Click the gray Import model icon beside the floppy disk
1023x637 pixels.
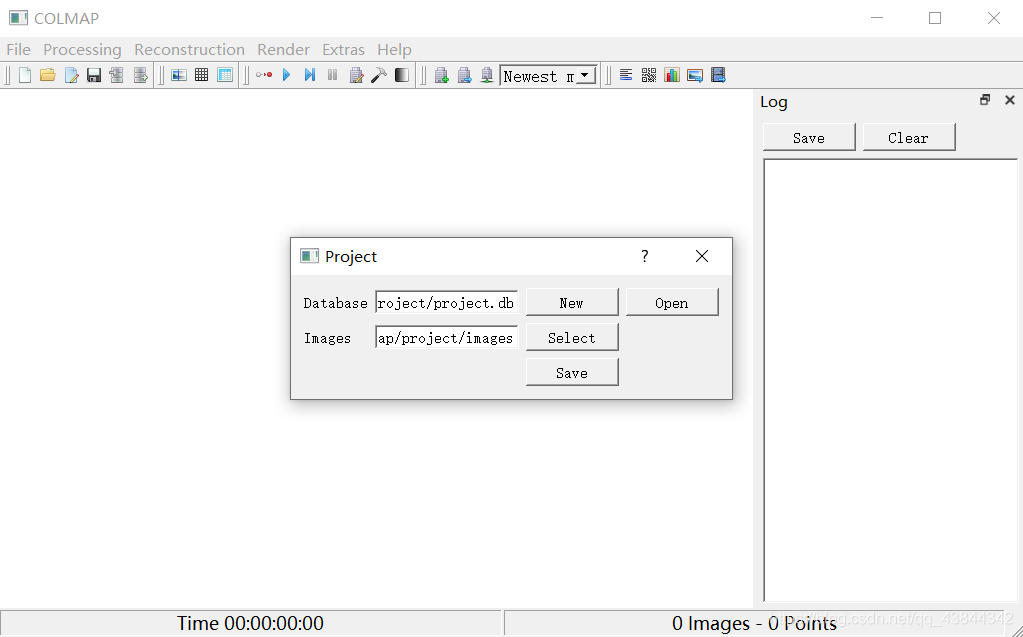click(117, 75)
